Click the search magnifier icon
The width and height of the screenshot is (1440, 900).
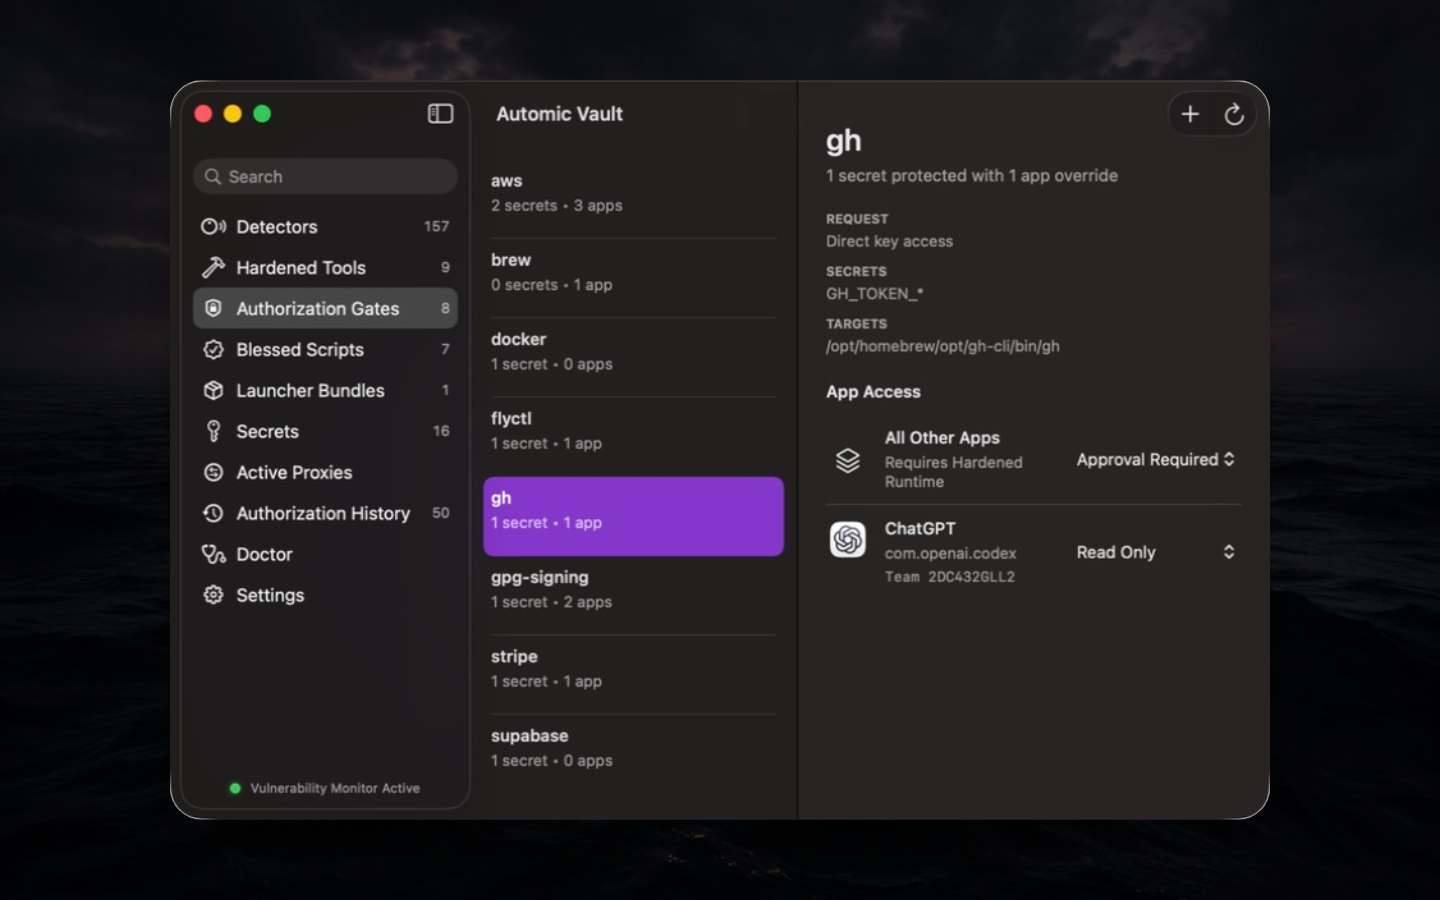tap(213, 177)
